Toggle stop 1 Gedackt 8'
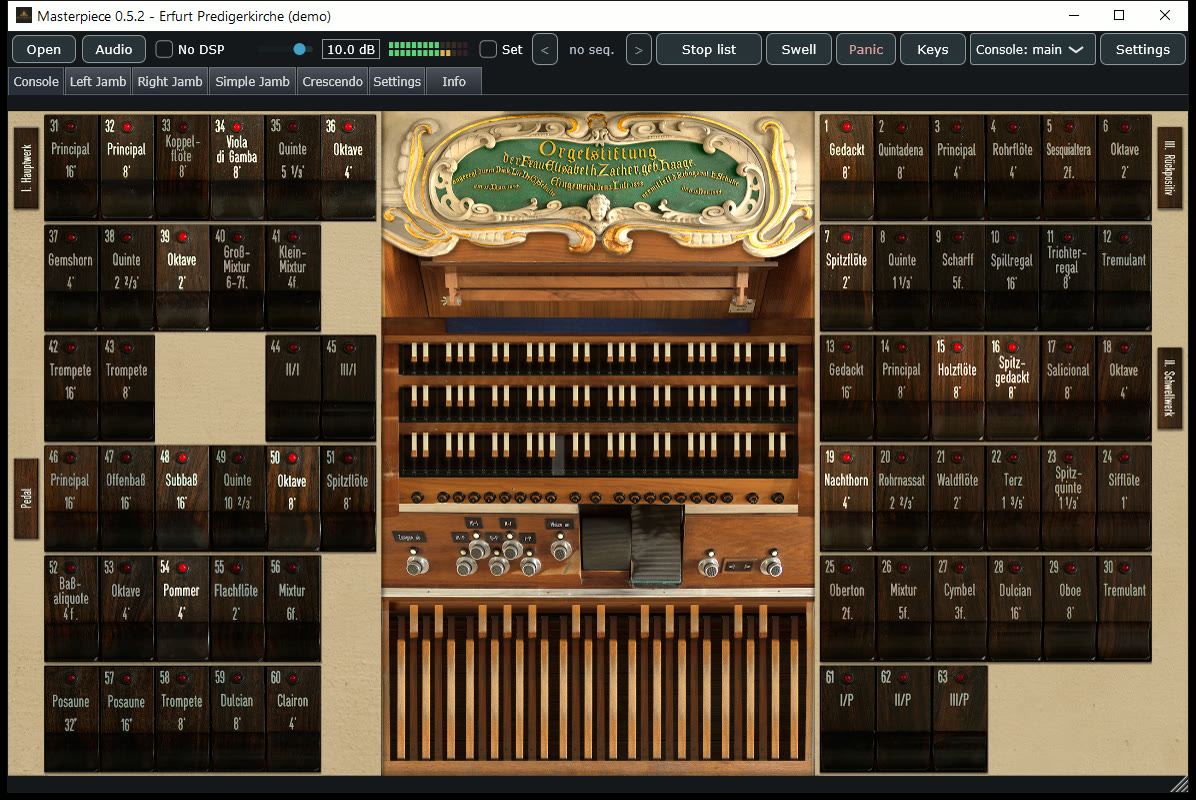The width and height of the screenshot is (1196, 800). (x=847, y=168)
